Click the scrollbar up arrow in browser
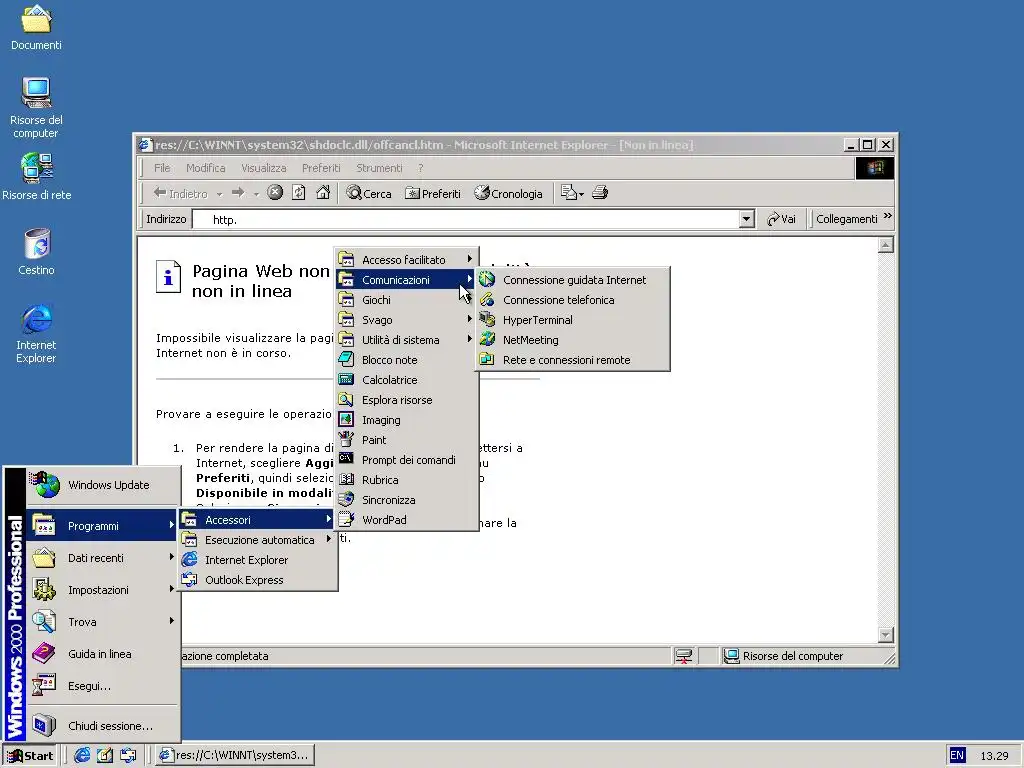The width and height of the screenshot is (1024, 768). tap(886, 245)
